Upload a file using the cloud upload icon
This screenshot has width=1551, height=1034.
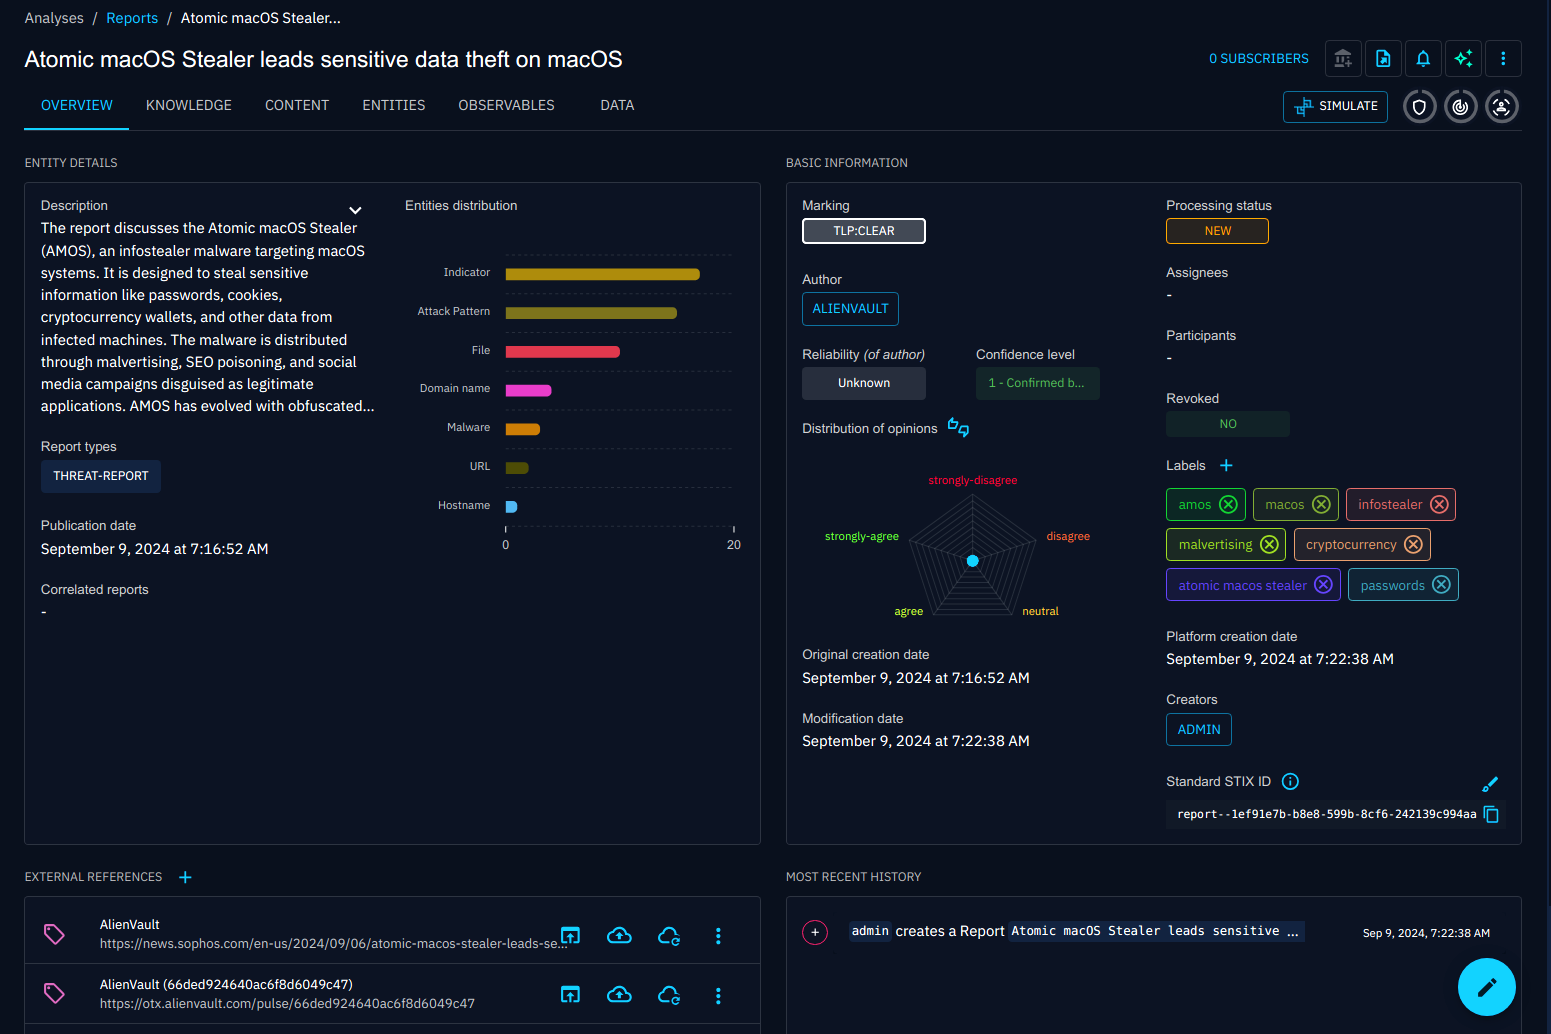point(619,935)
